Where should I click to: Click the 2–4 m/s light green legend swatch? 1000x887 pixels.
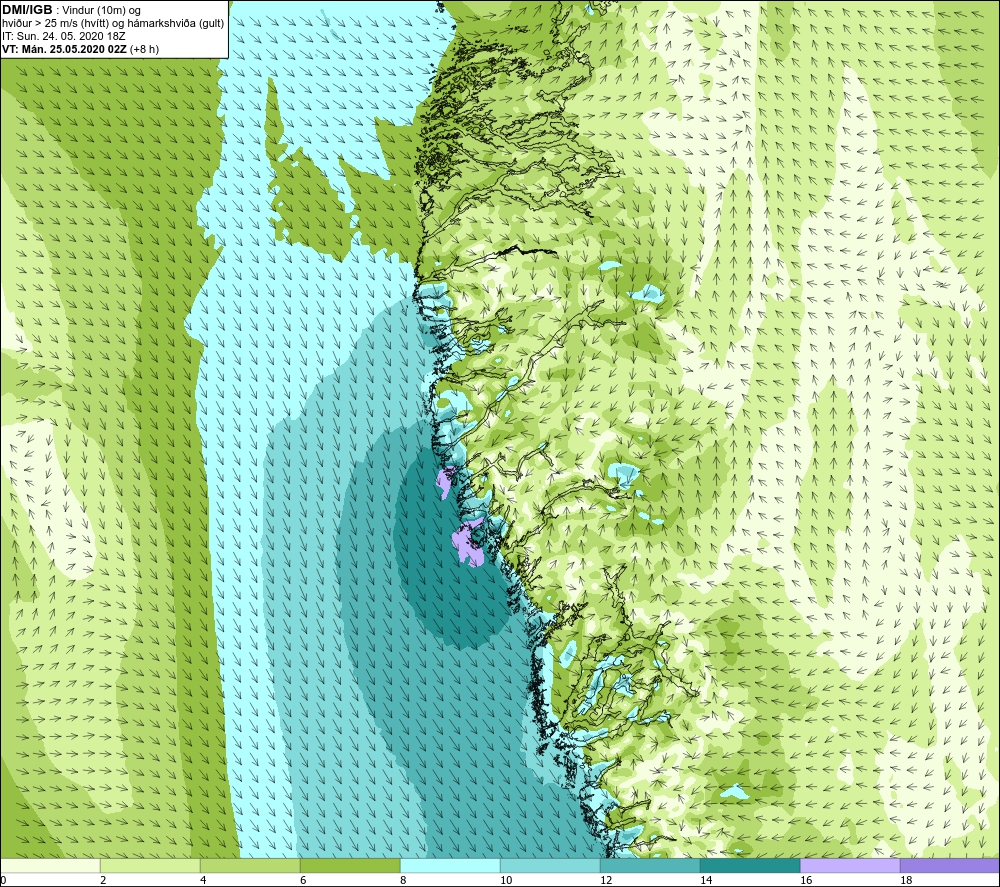[x=150, y=865]
